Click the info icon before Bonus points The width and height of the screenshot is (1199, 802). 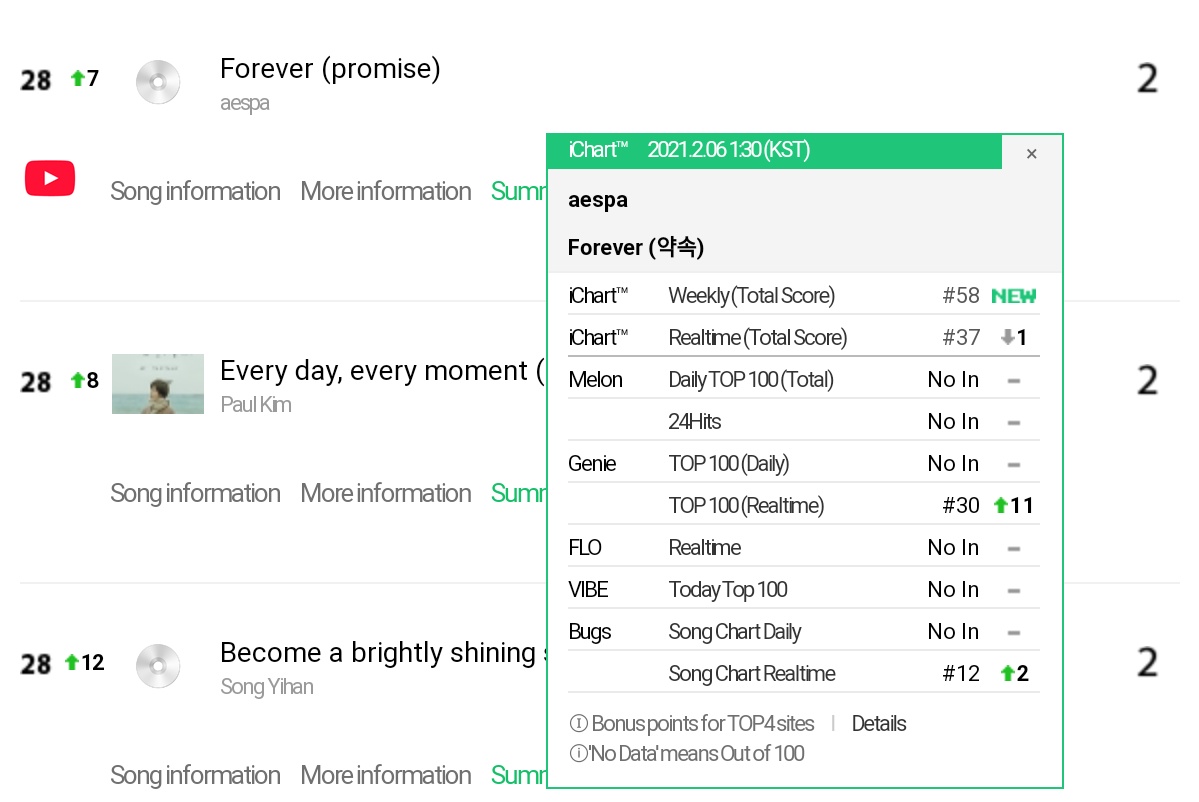(579, 723)
